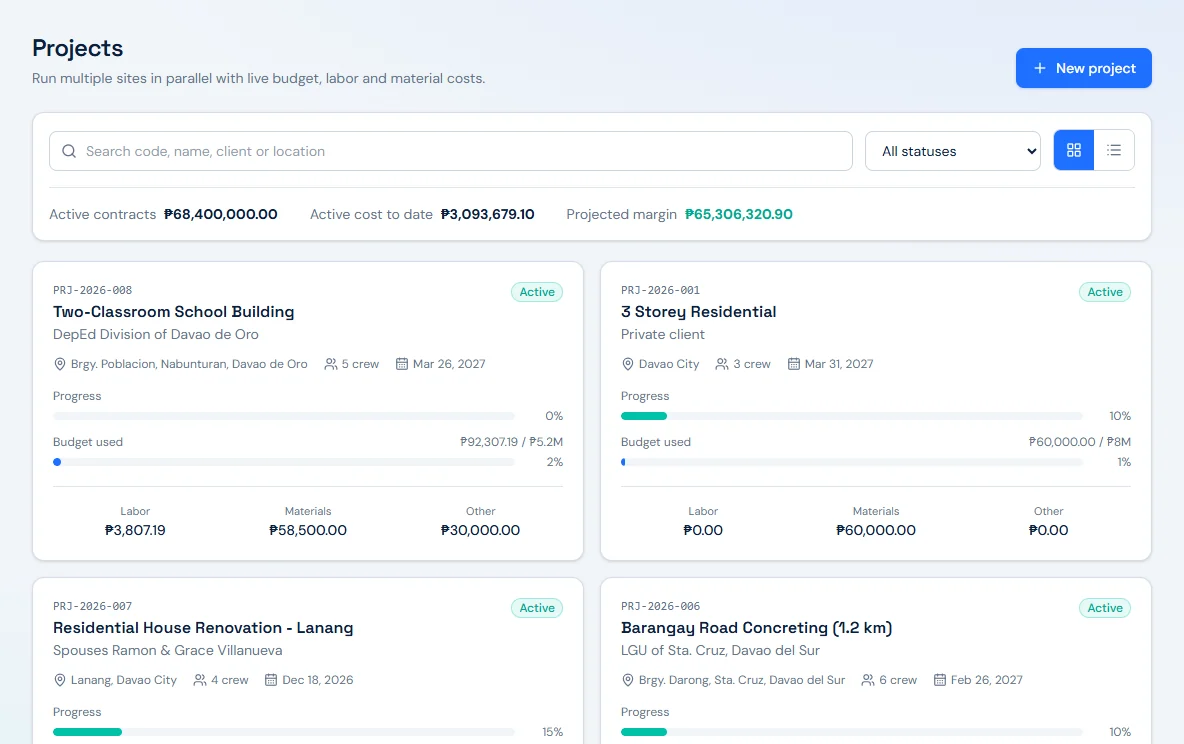Click Active badge on PRJ-2026-008 card
Screen dimensions: 1184x744
(537, 292)
